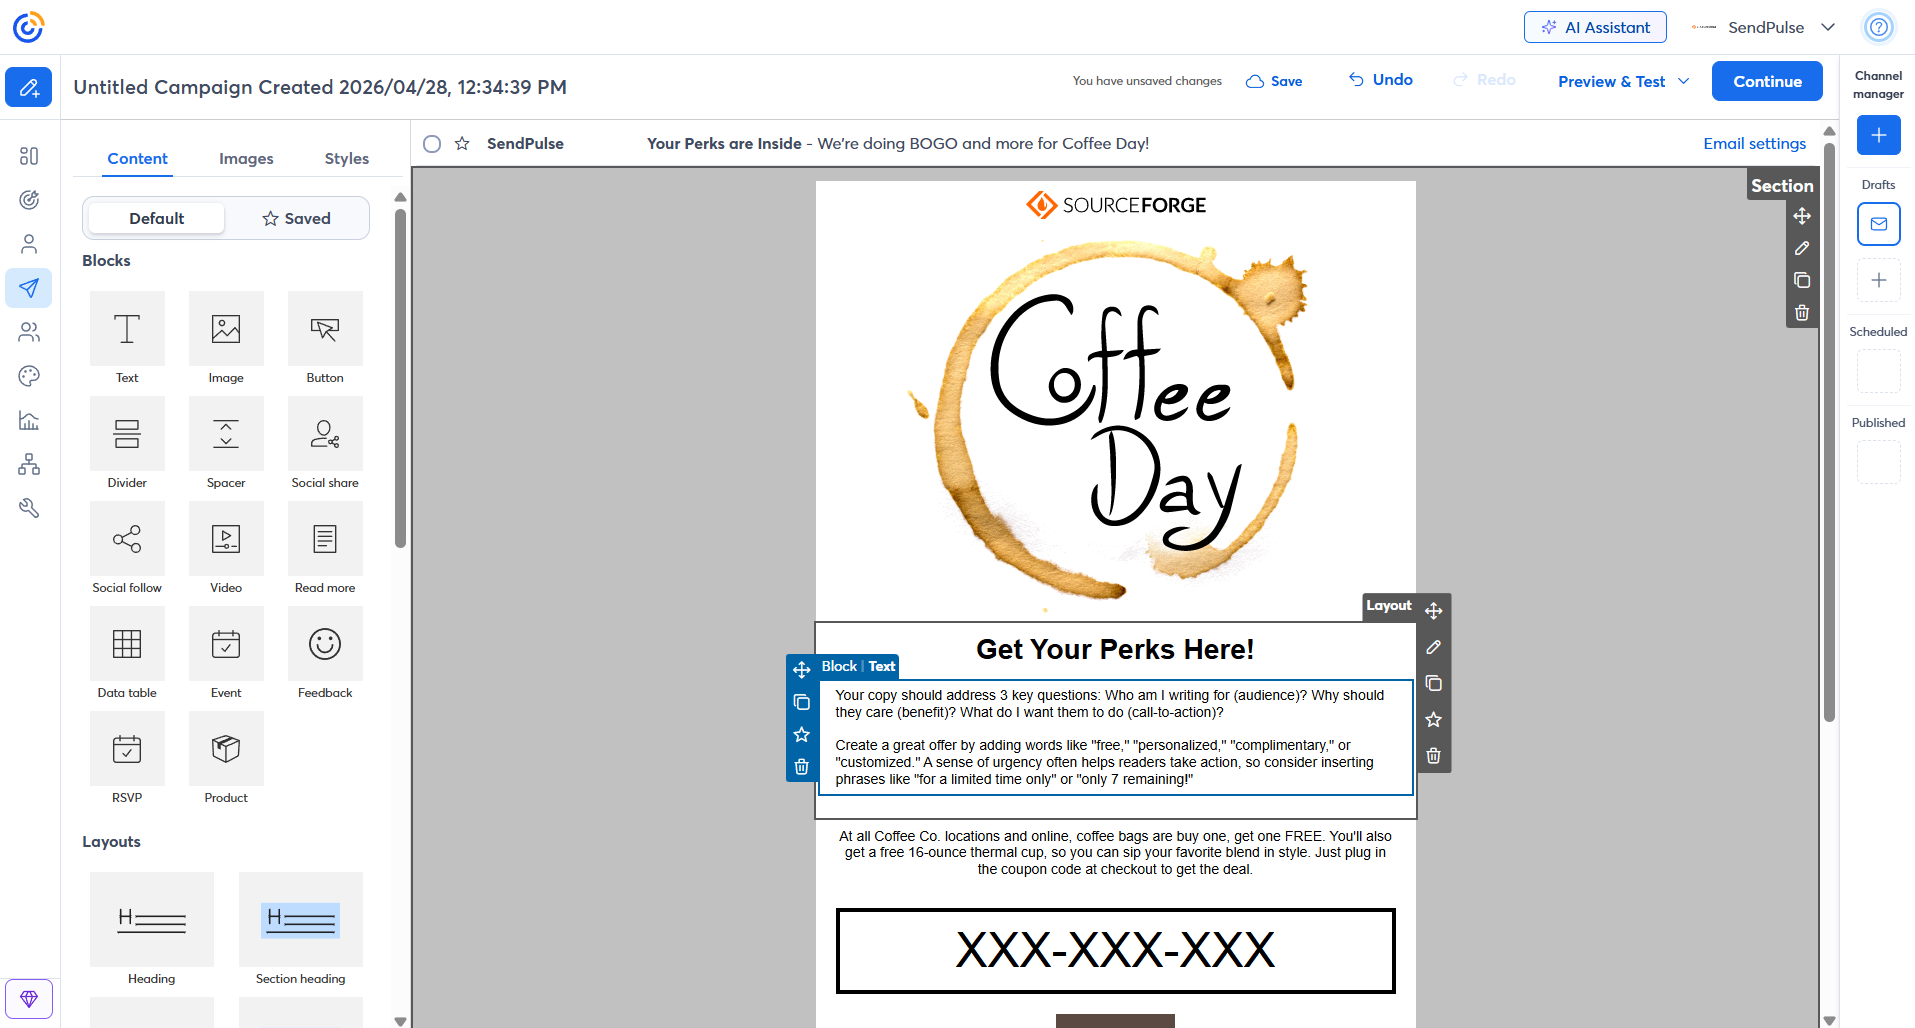
Task: Open the palette templates icon in sidebar
Action: coord(29,376)
